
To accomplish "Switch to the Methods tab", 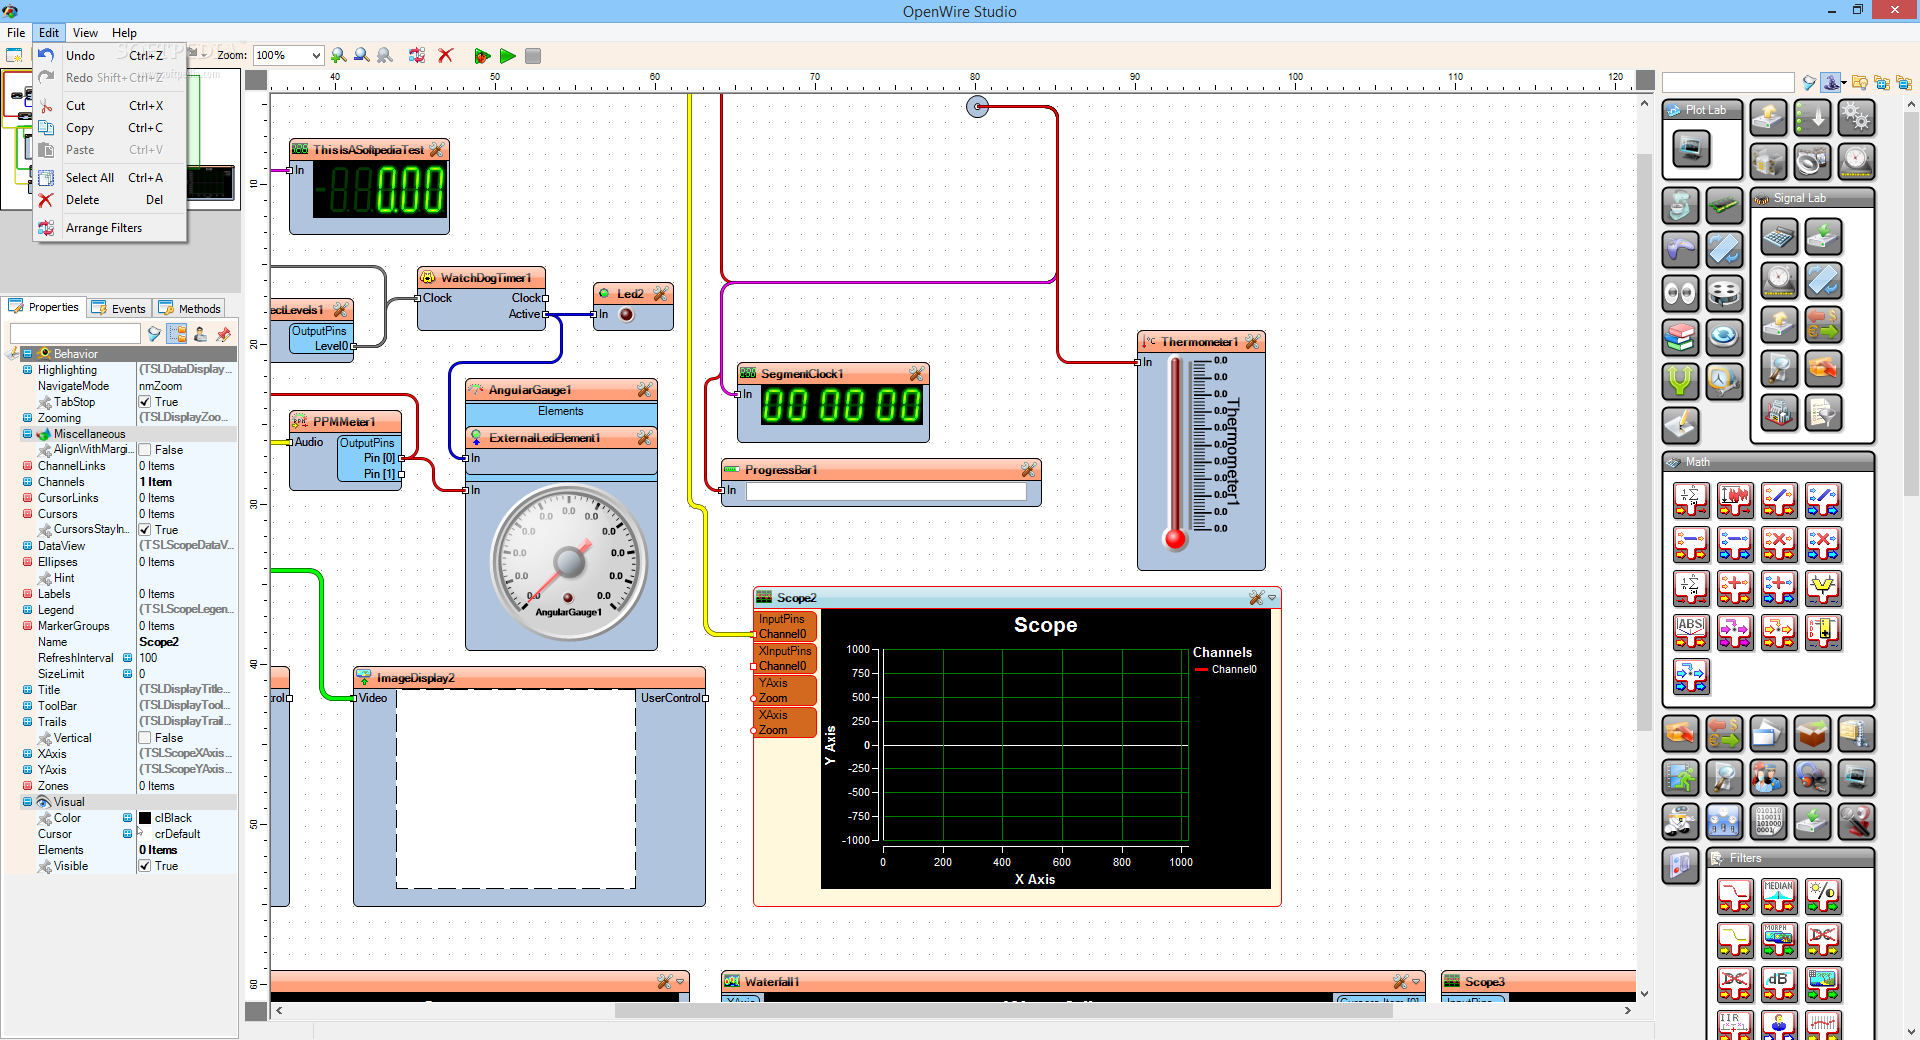I will point(190,308).
